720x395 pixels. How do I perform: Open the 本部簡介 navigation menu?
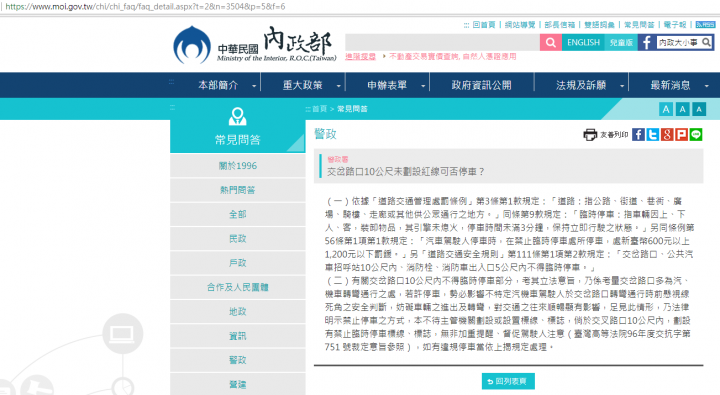218,85
